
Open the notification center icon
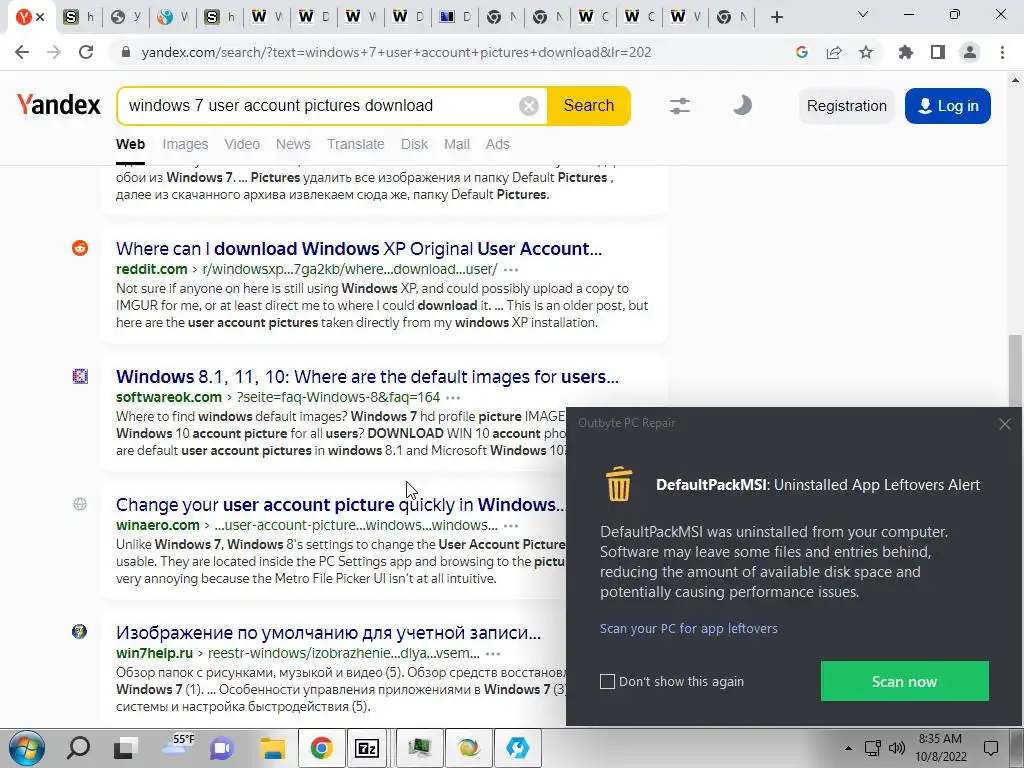991,748
